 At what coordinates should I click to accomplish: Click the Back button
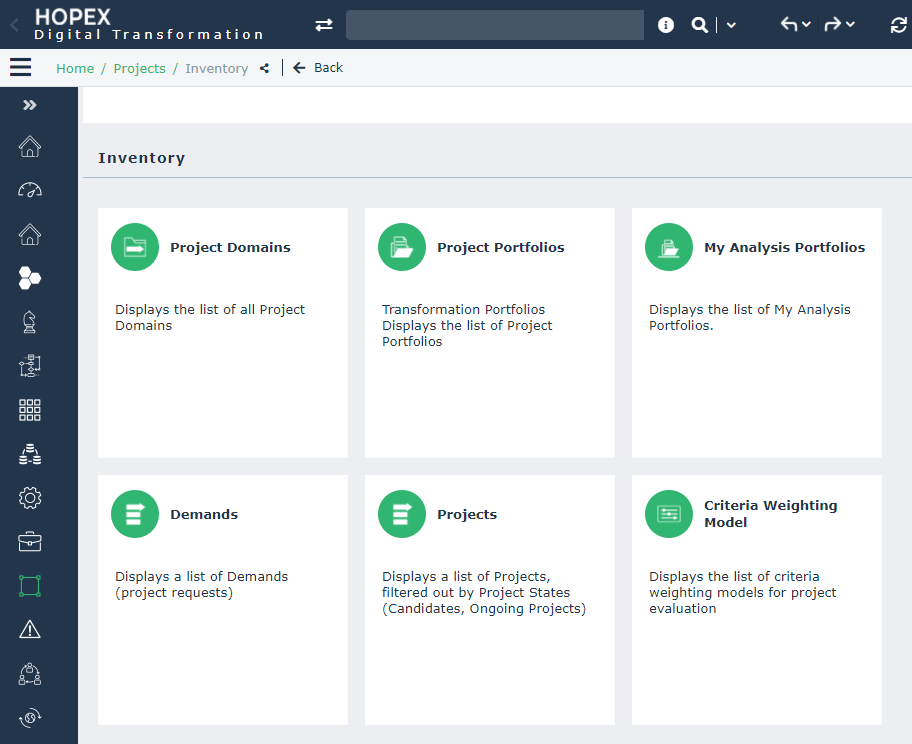click(x=318, y=68)
